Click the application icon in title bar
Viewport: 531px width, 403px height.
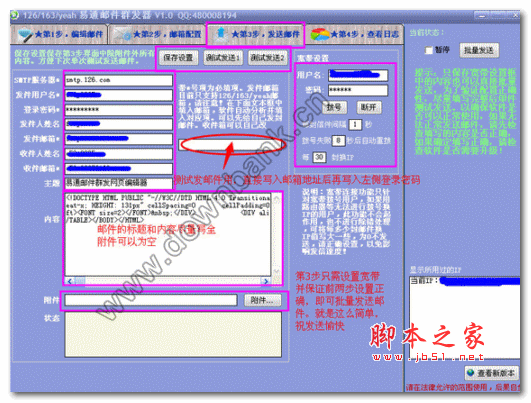coord(14,15)
